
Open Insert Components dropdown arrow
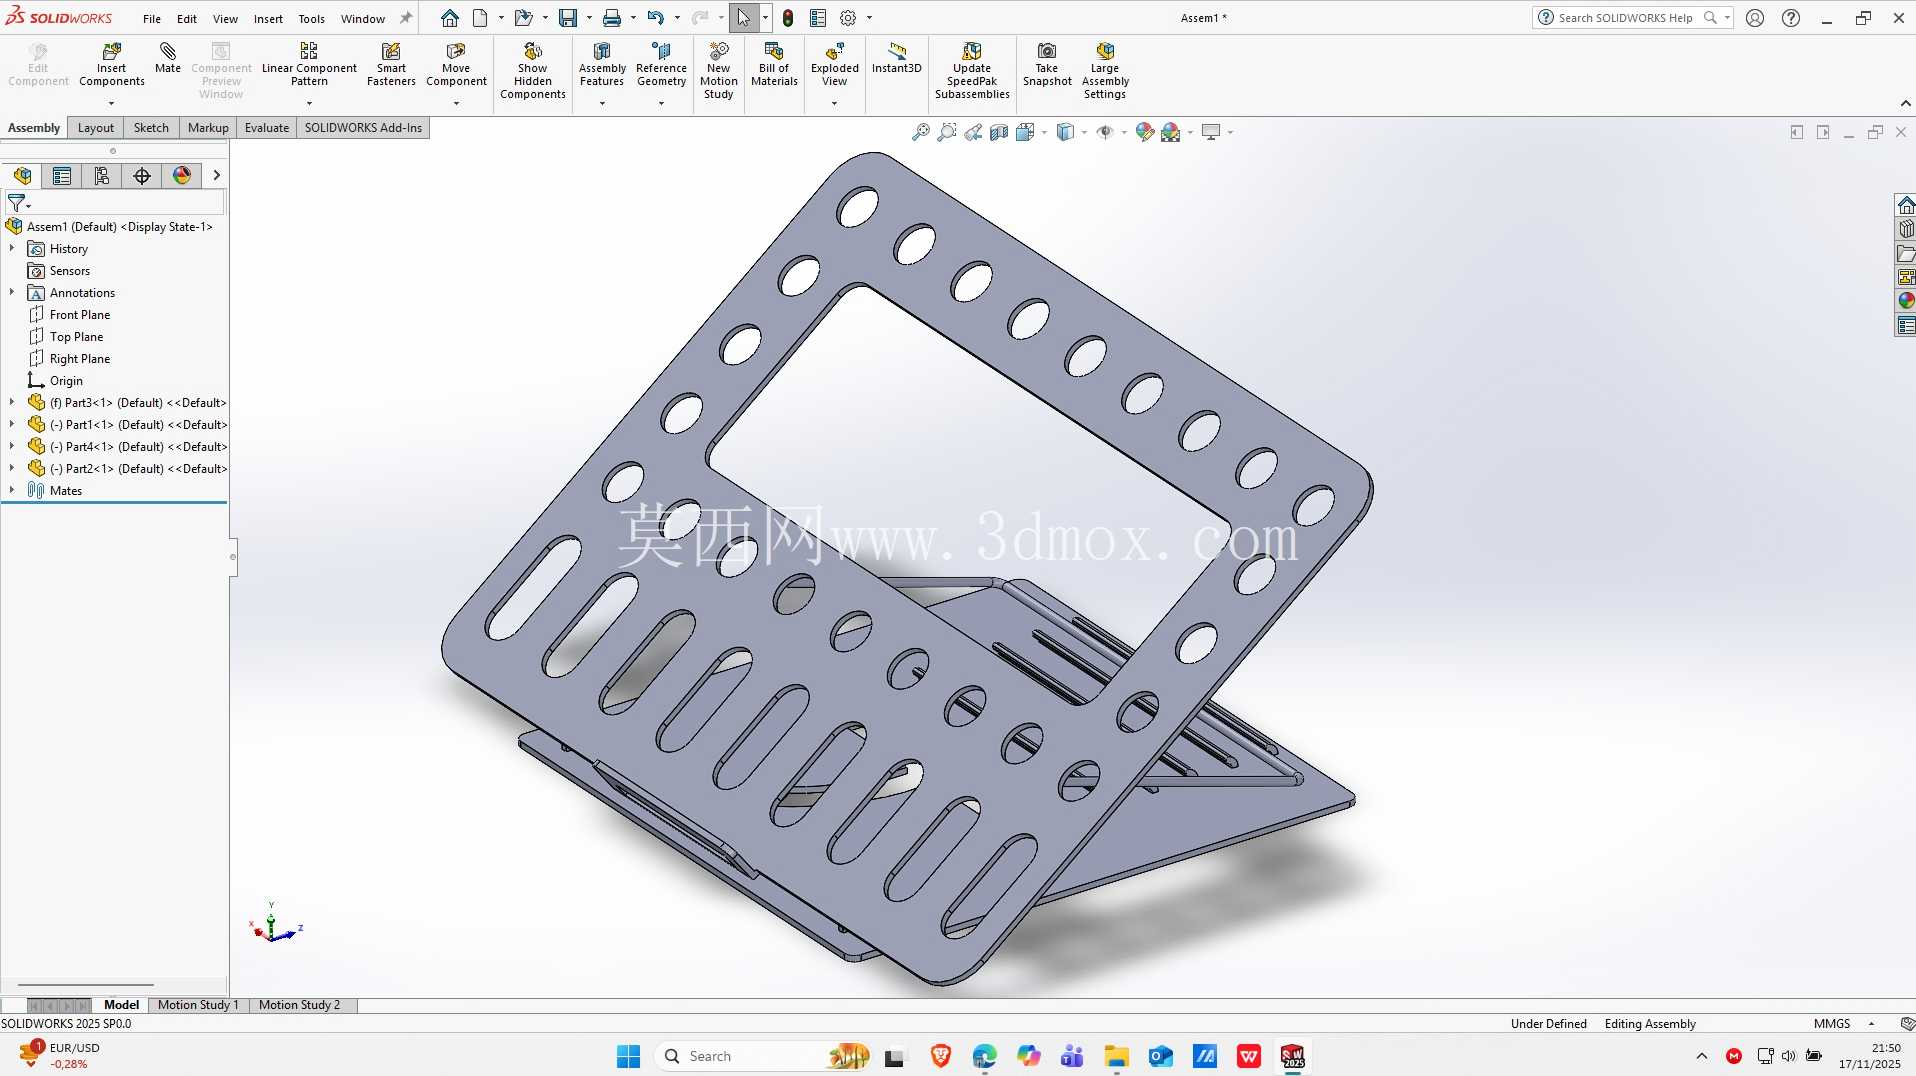(112, 103)
